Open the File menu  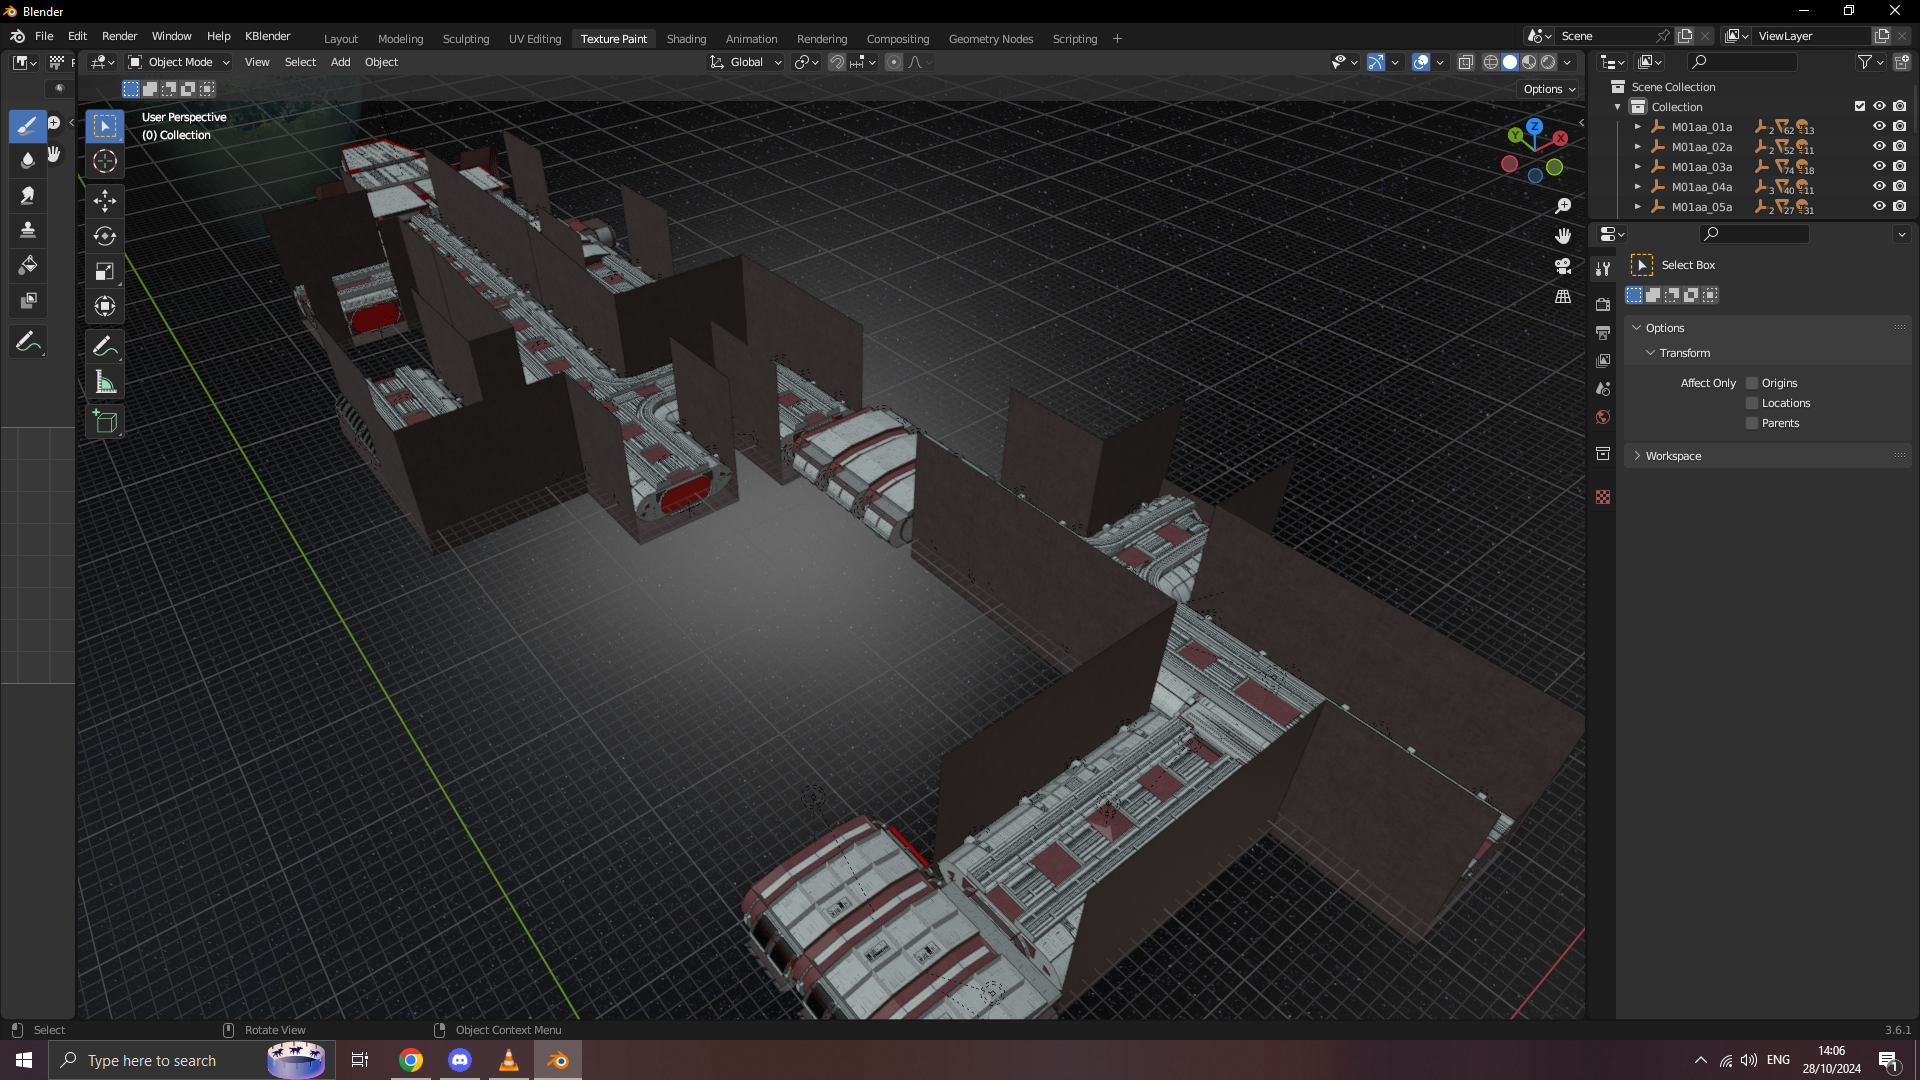(44, 36)
